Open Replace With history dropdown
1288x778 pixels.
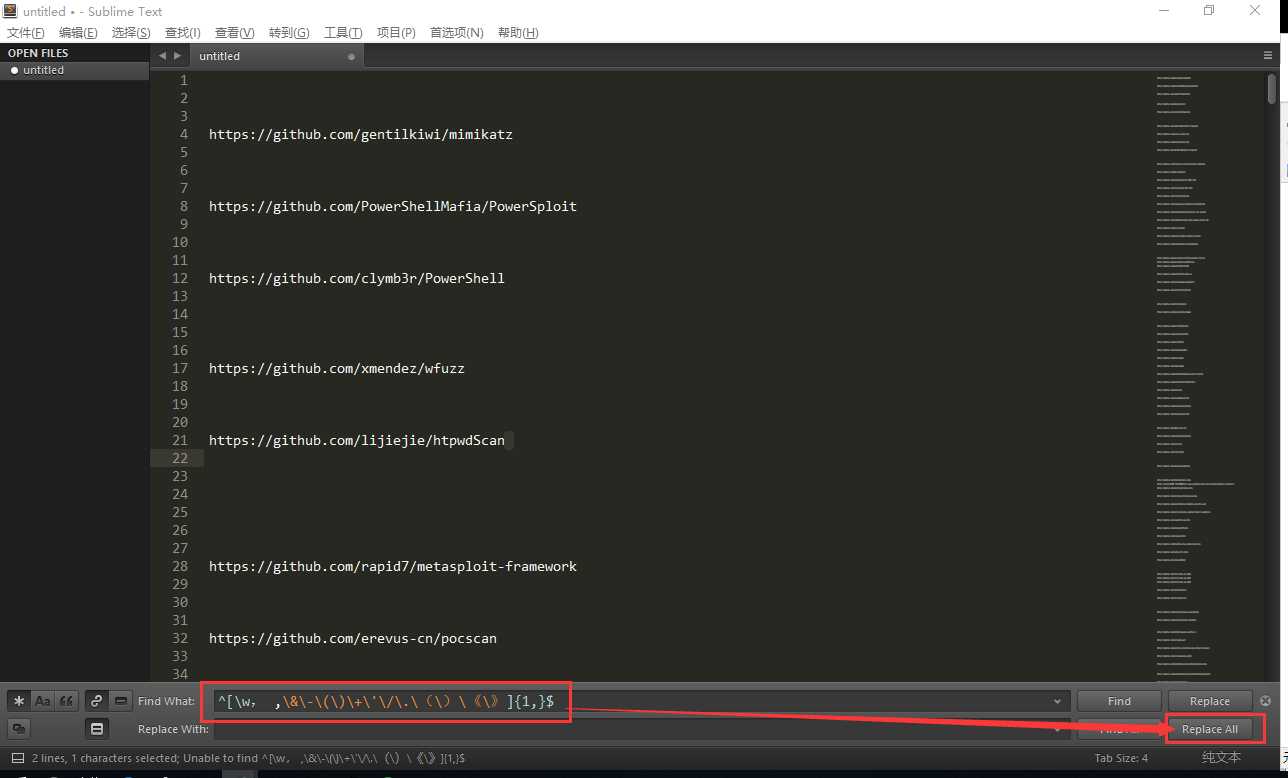[x=1058, y=729]
